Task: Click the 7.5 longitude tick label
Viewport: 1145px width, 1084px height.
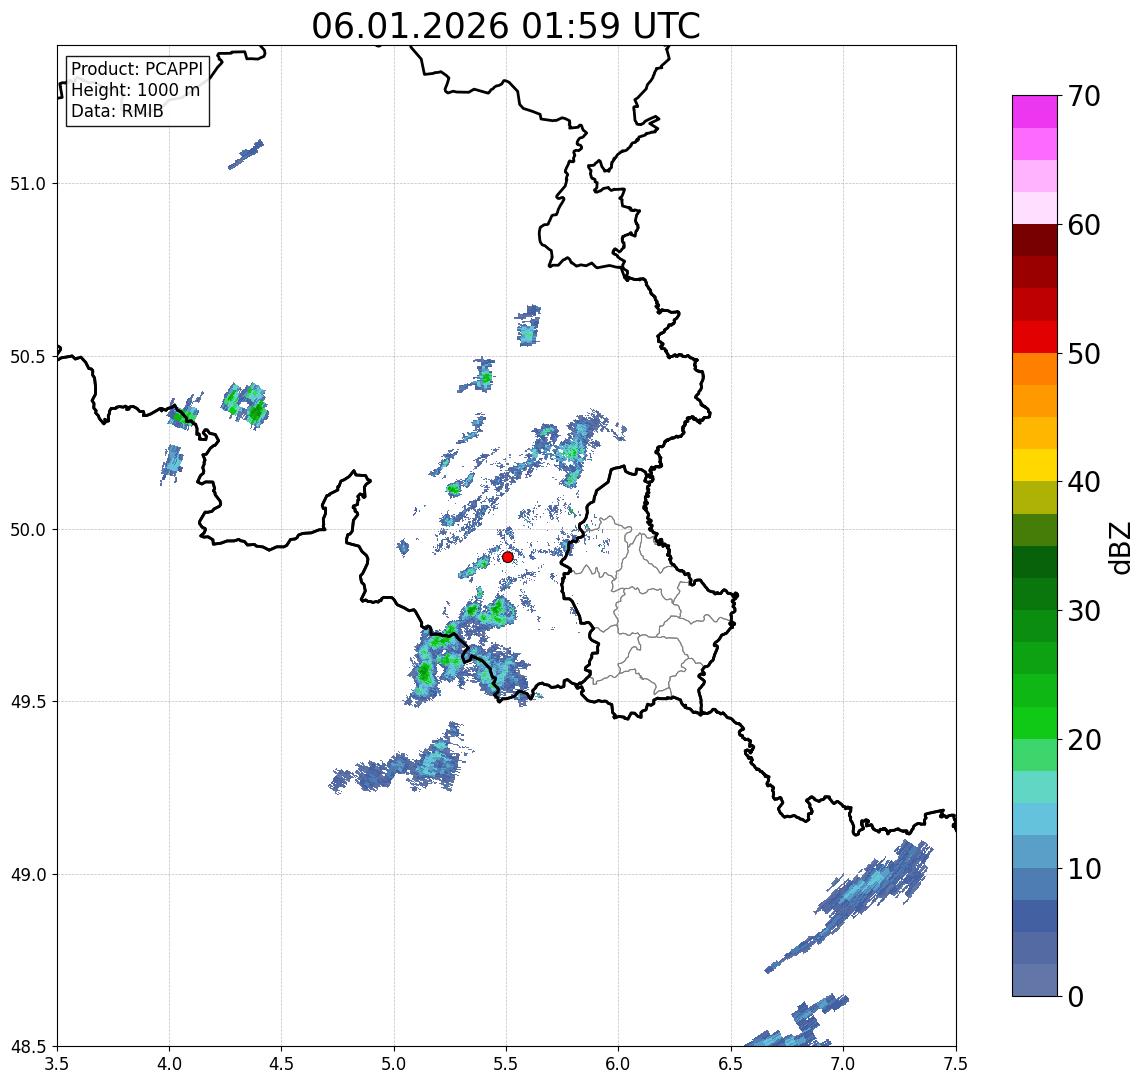Action: (956, 1064)
